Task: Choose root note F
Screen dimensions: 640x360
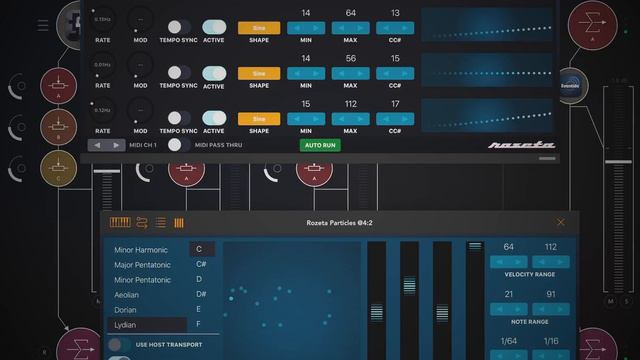Action: click(x=198, y=324)
